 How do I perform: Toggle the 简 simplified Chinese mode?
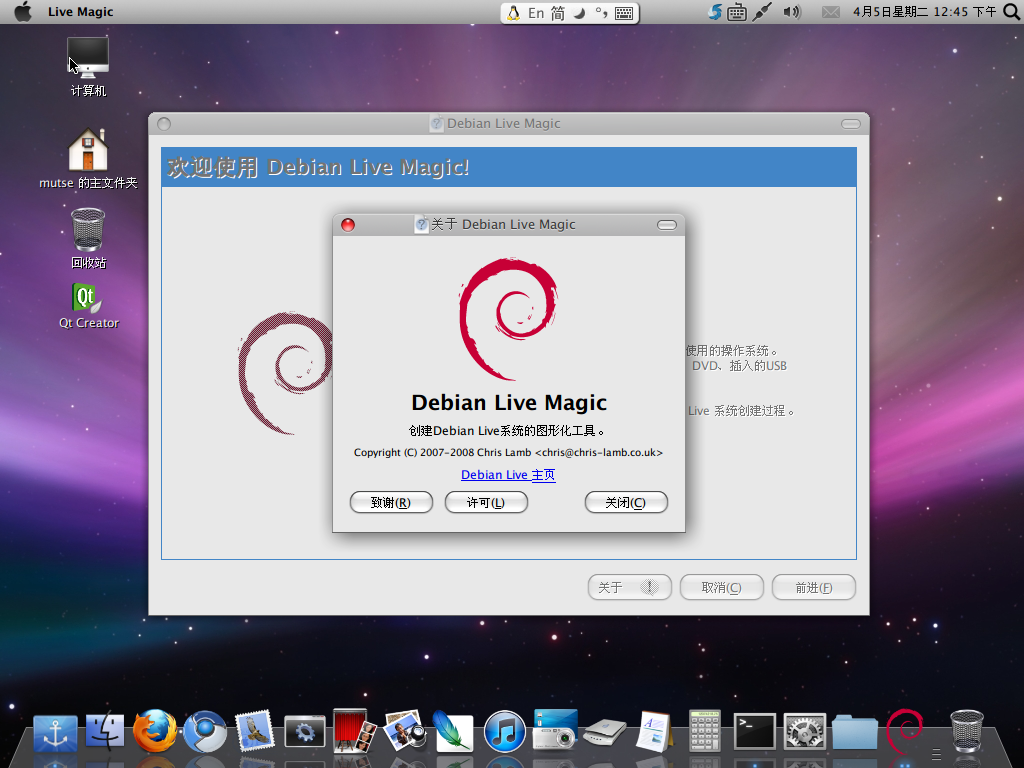(557, 13)
